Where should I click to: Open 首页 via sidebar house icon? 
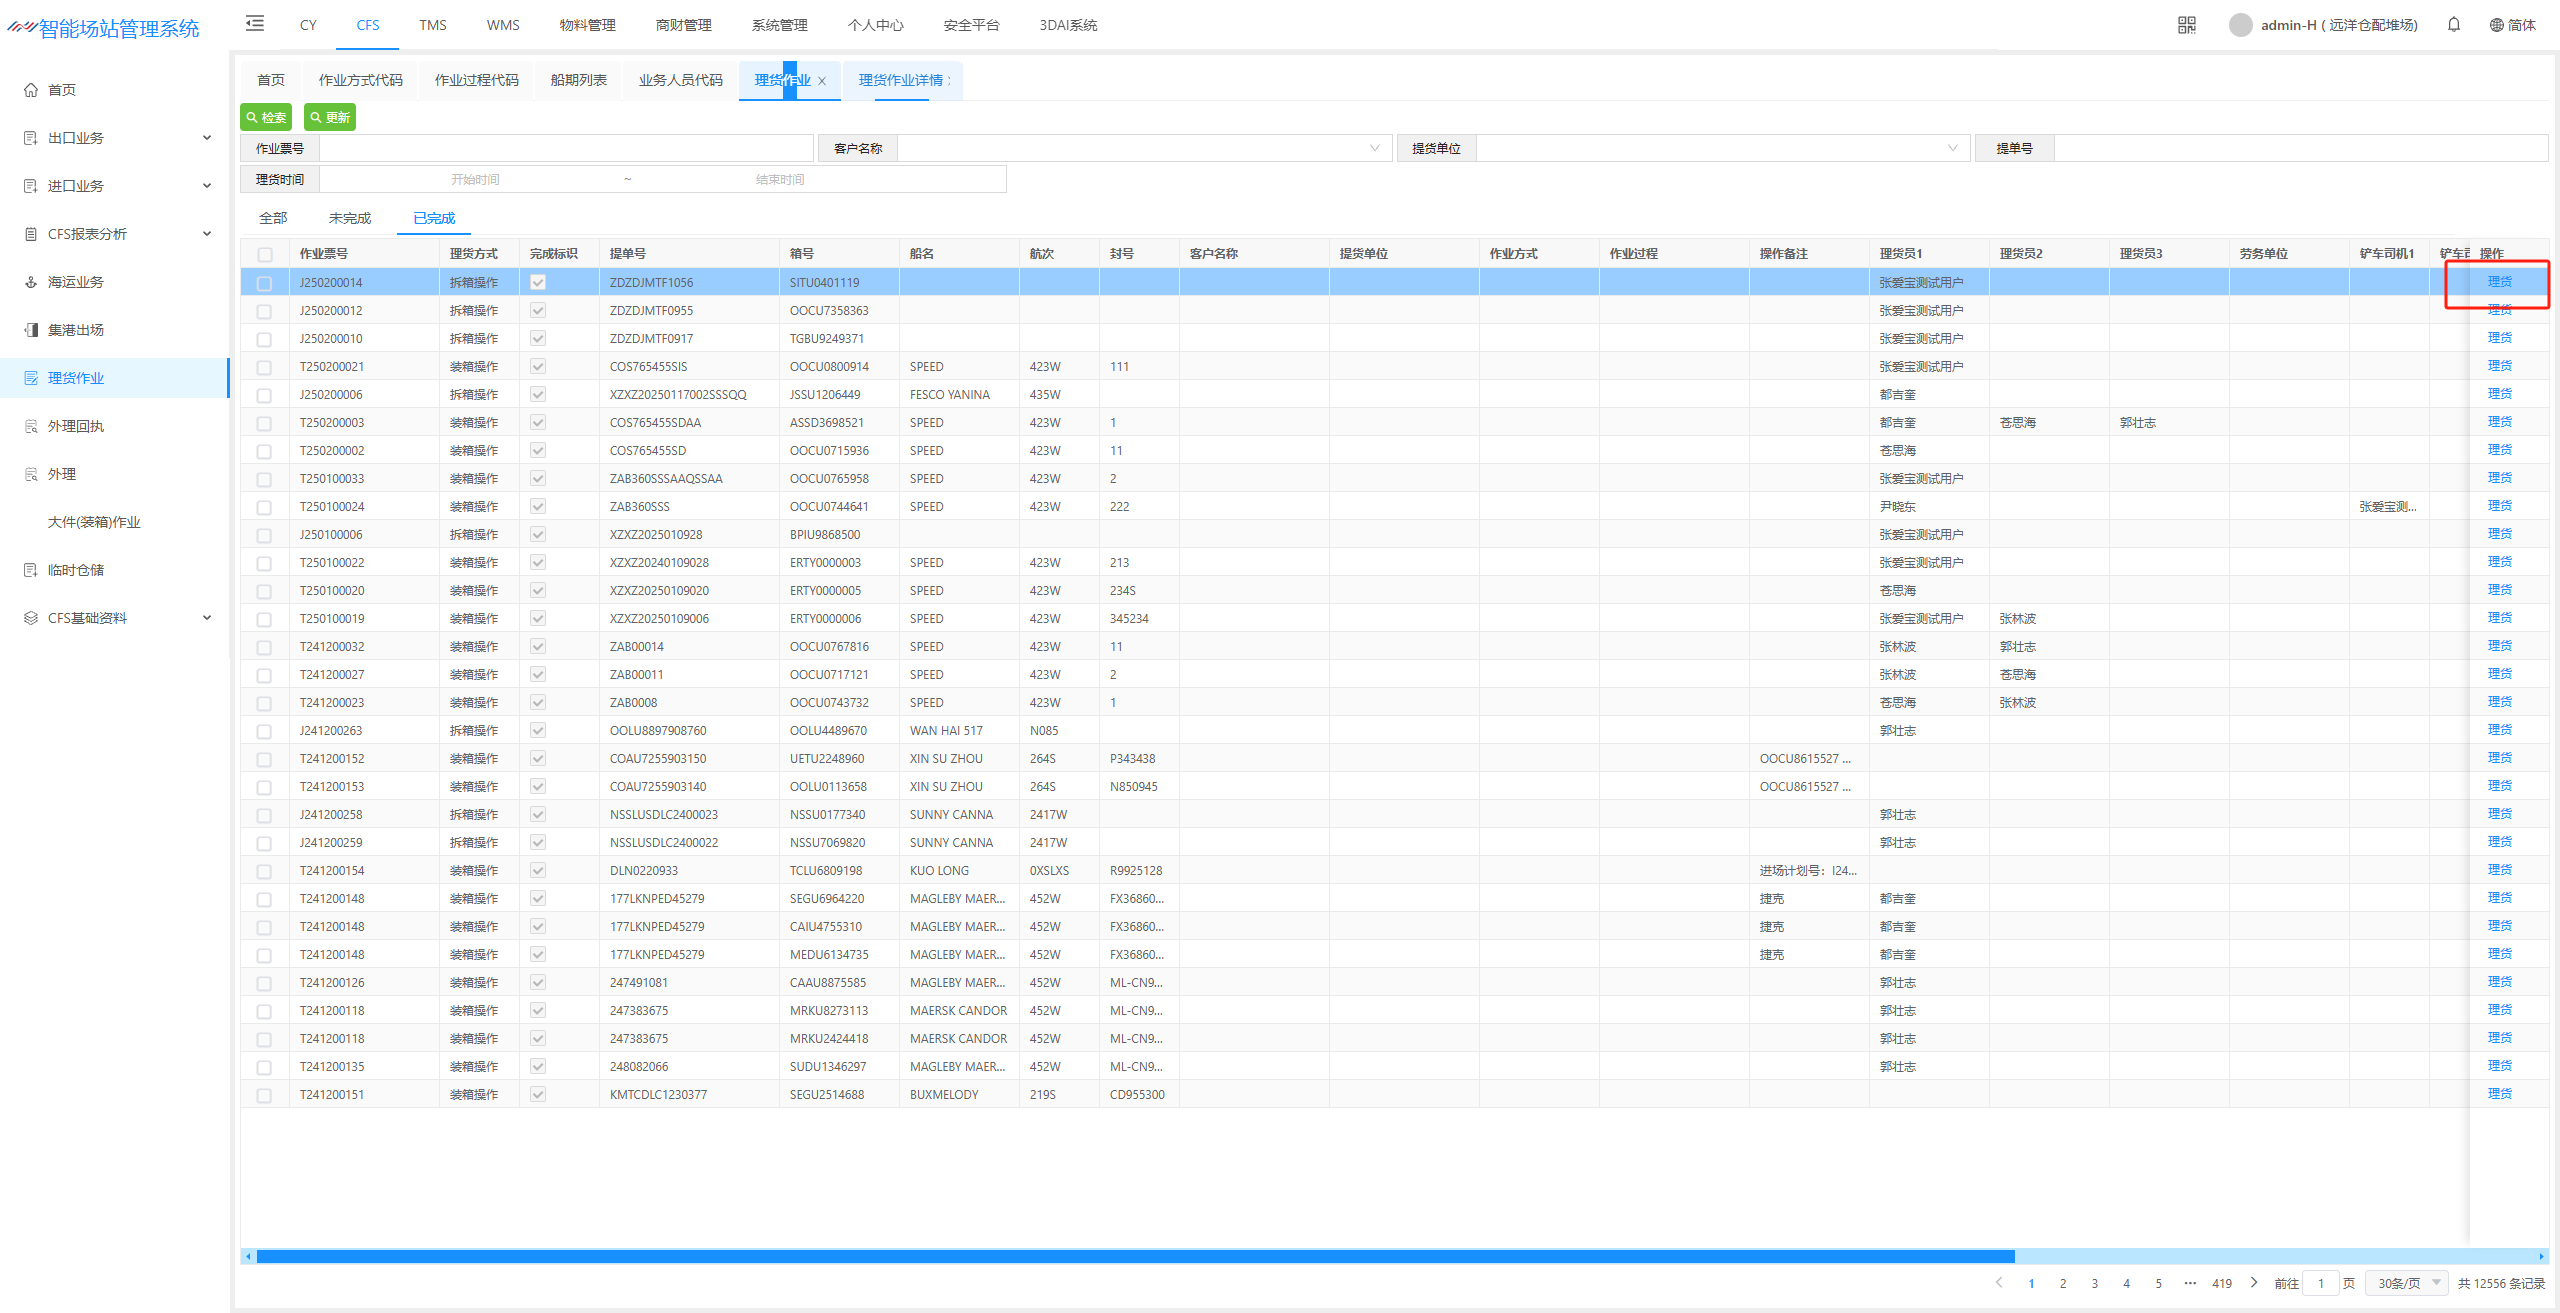pyautogui.click(x=31, y=90)
